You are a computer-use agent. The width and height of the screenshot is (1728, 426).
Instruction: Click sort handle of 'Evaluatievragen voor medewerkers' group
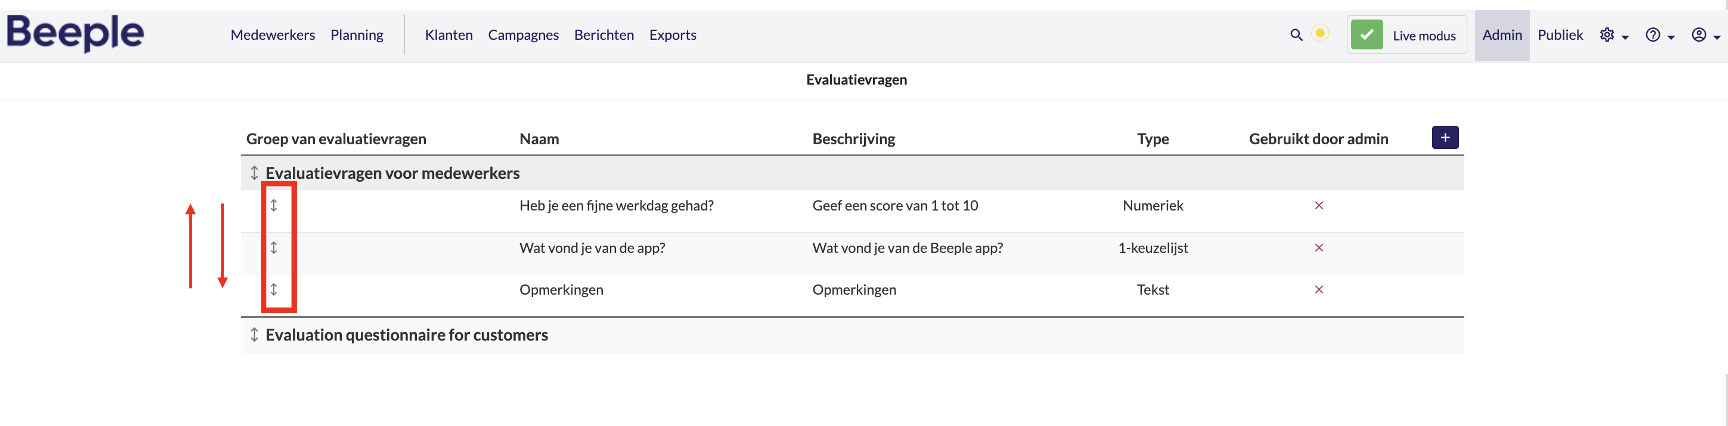tap(254, 173)
